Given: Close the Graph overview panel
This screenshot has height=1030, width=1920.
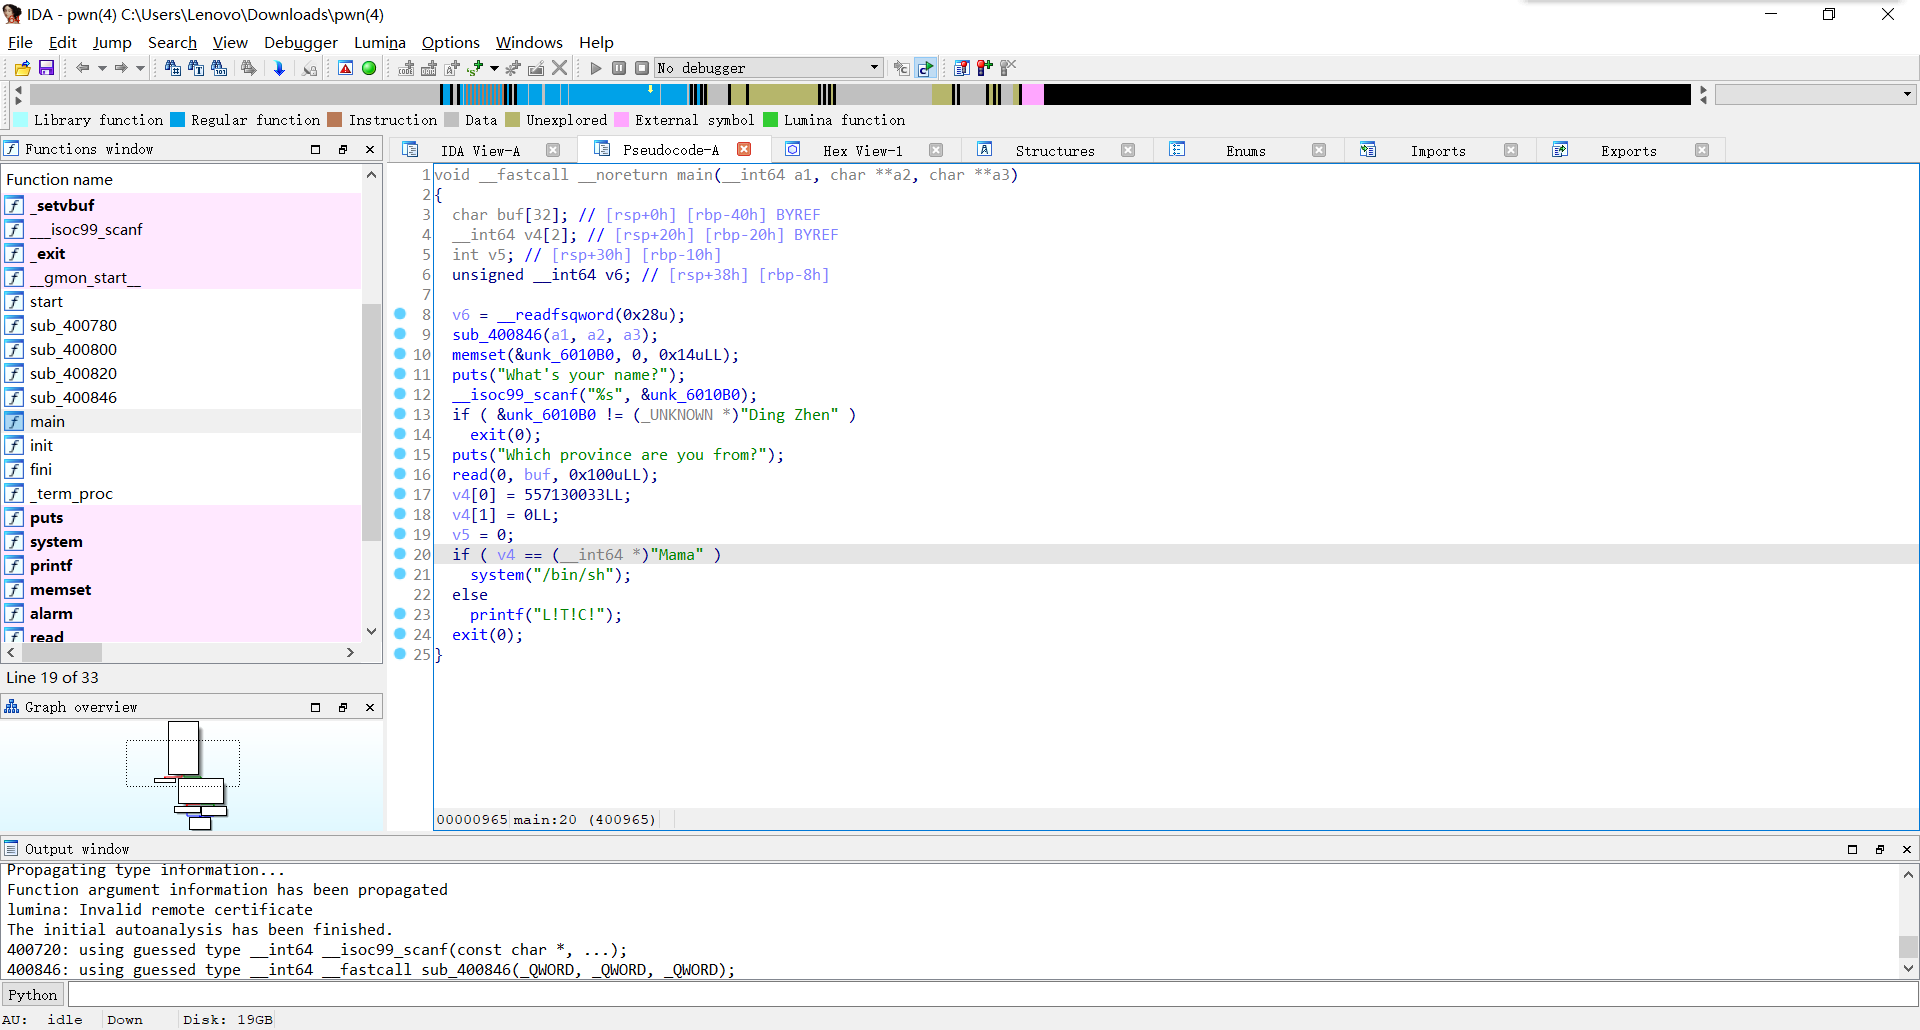Looking at the screenshot, I should 370,707.
